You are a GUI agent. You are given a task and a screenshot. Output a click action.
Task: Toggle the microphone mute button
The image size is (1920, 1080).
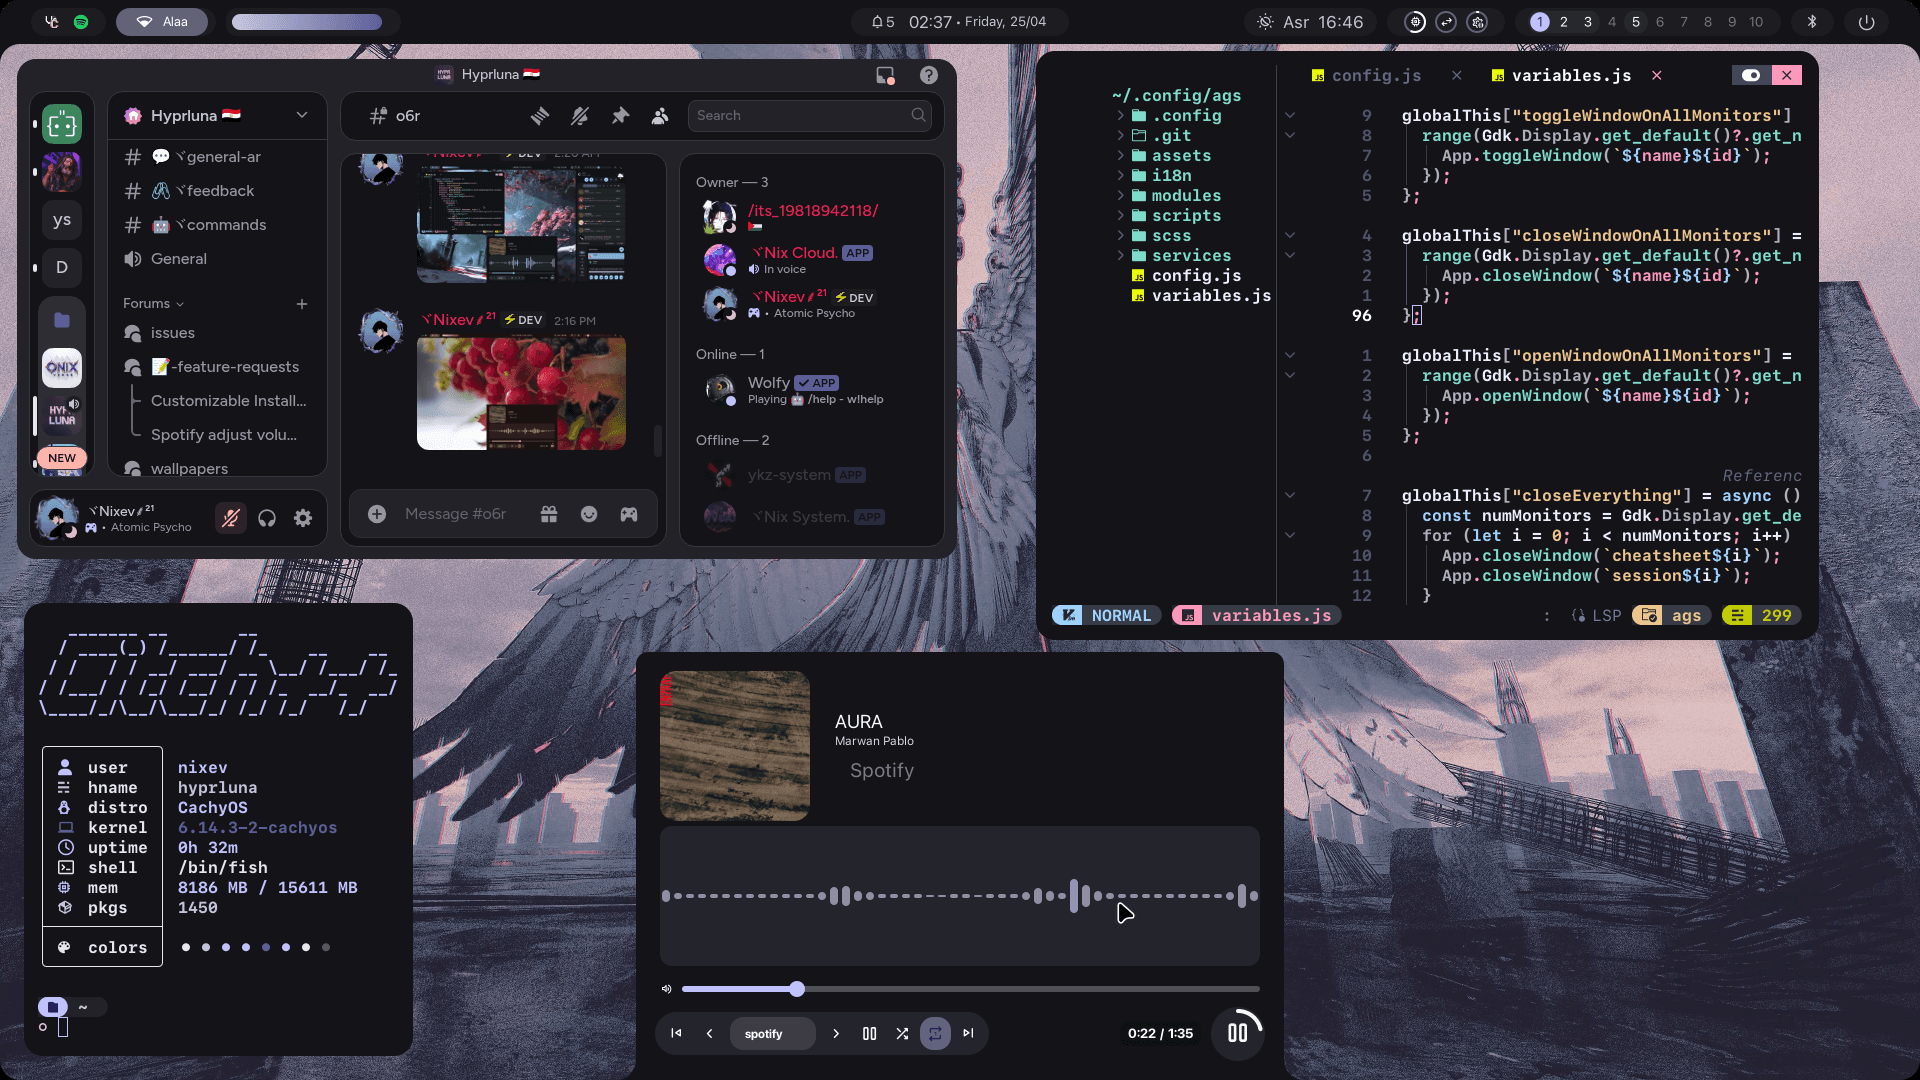pyautogui.click(x=231, y=518)
